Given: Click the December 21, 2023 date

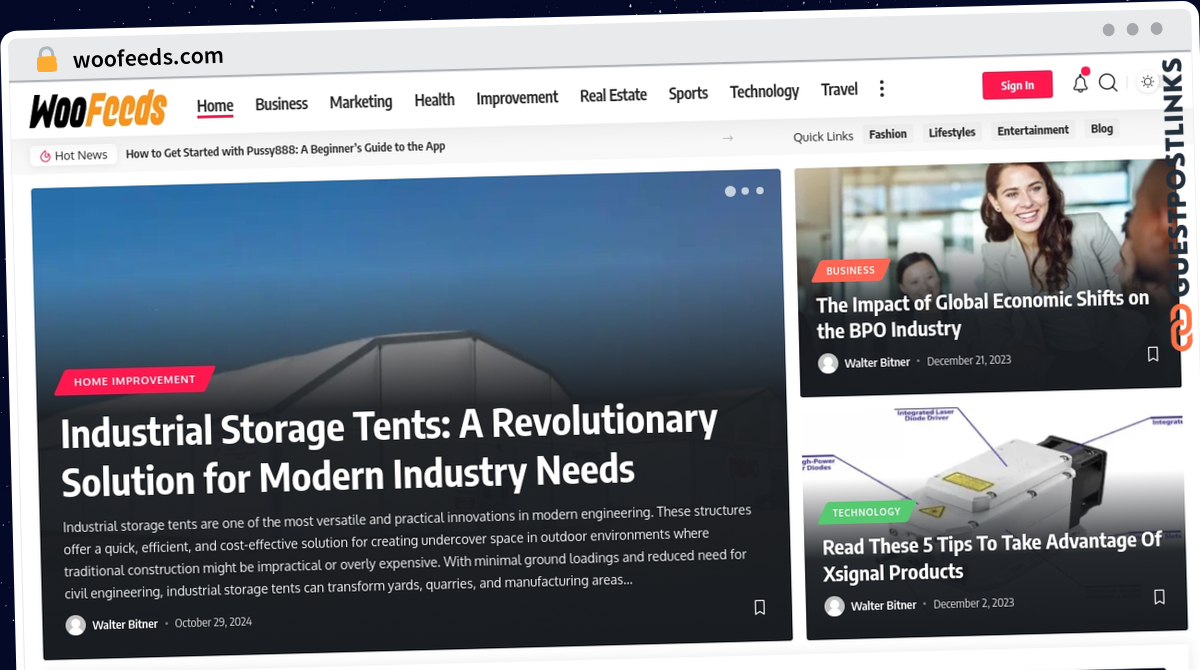Looking at the screenshot, I should point(969,360).
